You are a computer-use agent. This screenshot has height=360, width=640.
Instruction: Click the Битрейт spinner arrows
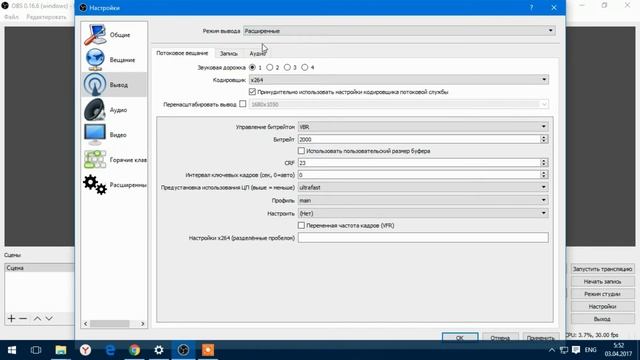[x=544, y=139]
